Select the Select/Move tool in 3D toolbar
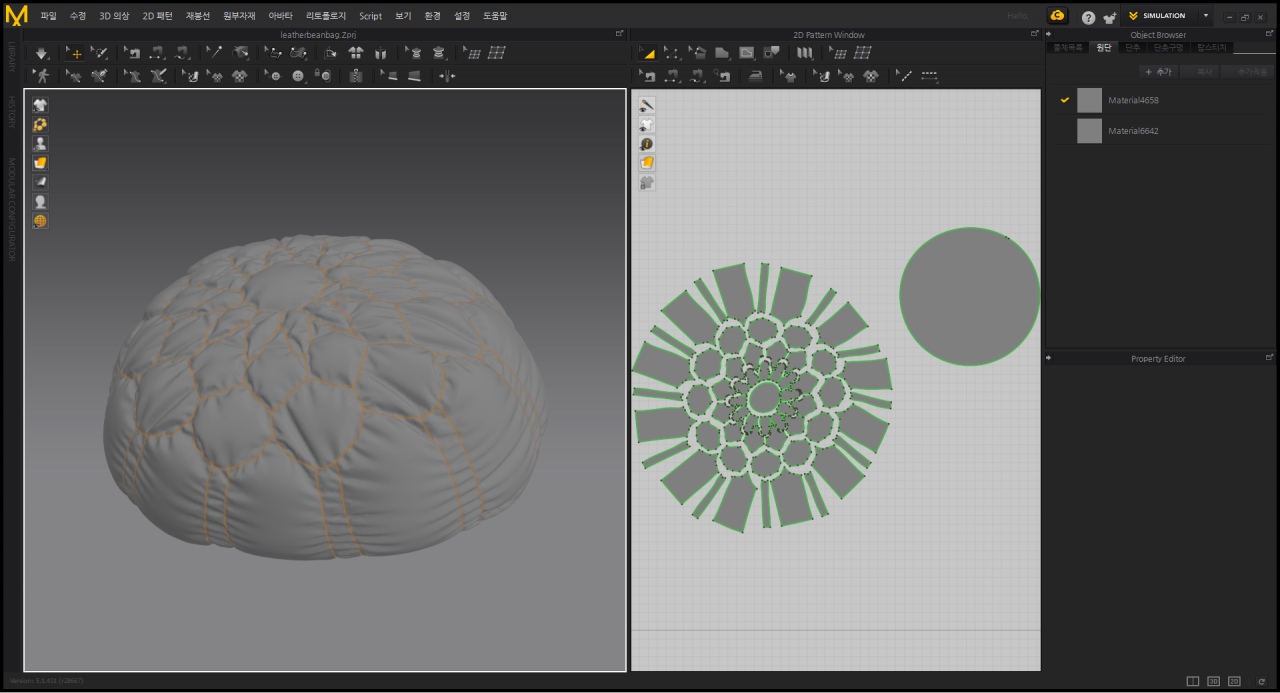This screenshot has width=1280, height=693. point(74,53)
